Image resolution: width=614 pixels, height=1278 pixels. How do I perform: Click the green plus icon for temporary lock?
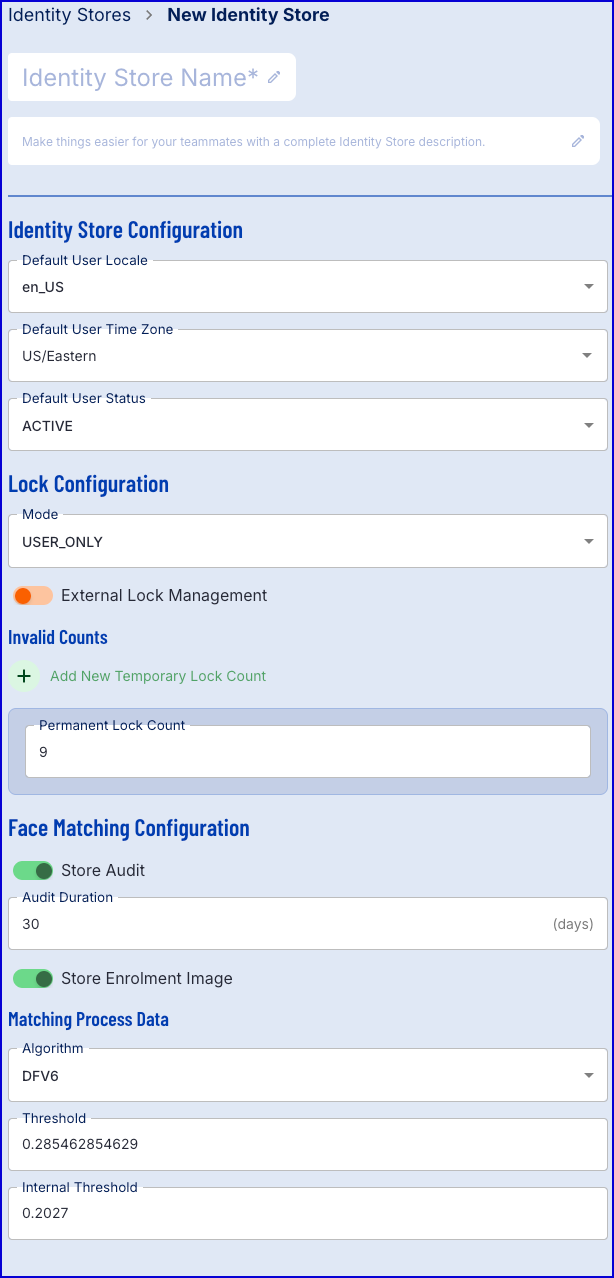click(x=24, y=676)
